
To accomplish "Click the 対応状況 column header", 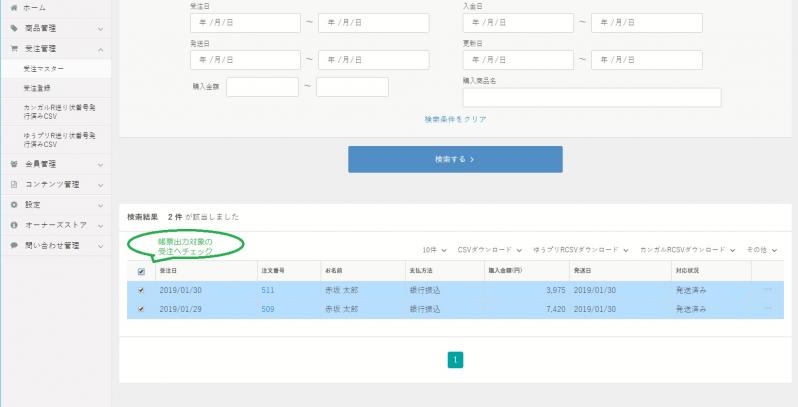I will [x=687, y=271].
